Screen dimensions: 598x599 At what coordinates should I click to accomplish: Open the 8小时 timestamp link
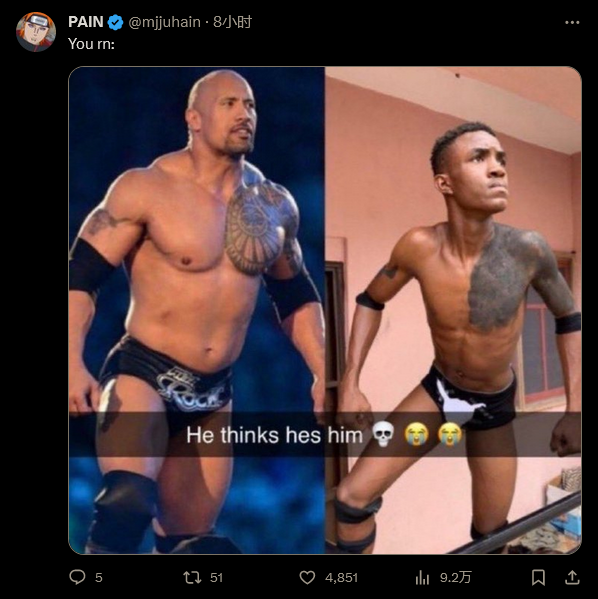click(232, 22)
